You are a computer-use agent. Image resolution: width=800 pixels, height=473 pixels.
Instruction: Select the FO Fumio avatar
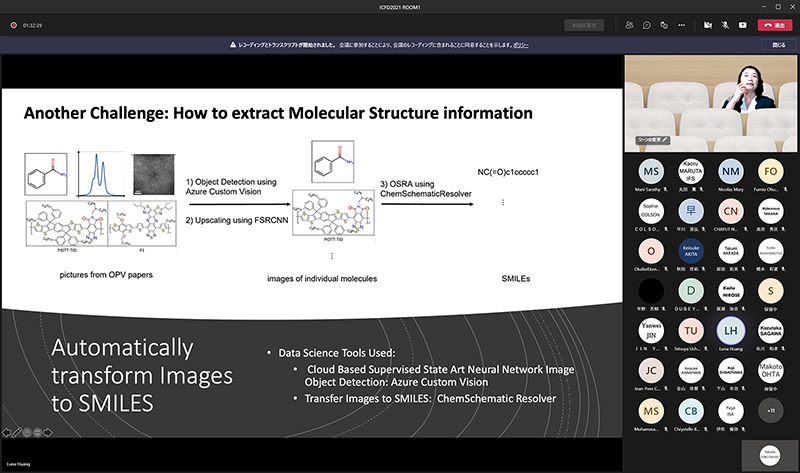tap(770, 171)
